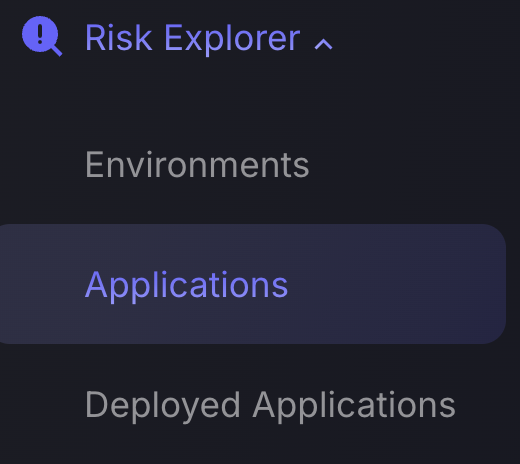Click the collapse arrow after Risk Explorer
Viewport: 520px width, 464px height.
tap(323, 44)
